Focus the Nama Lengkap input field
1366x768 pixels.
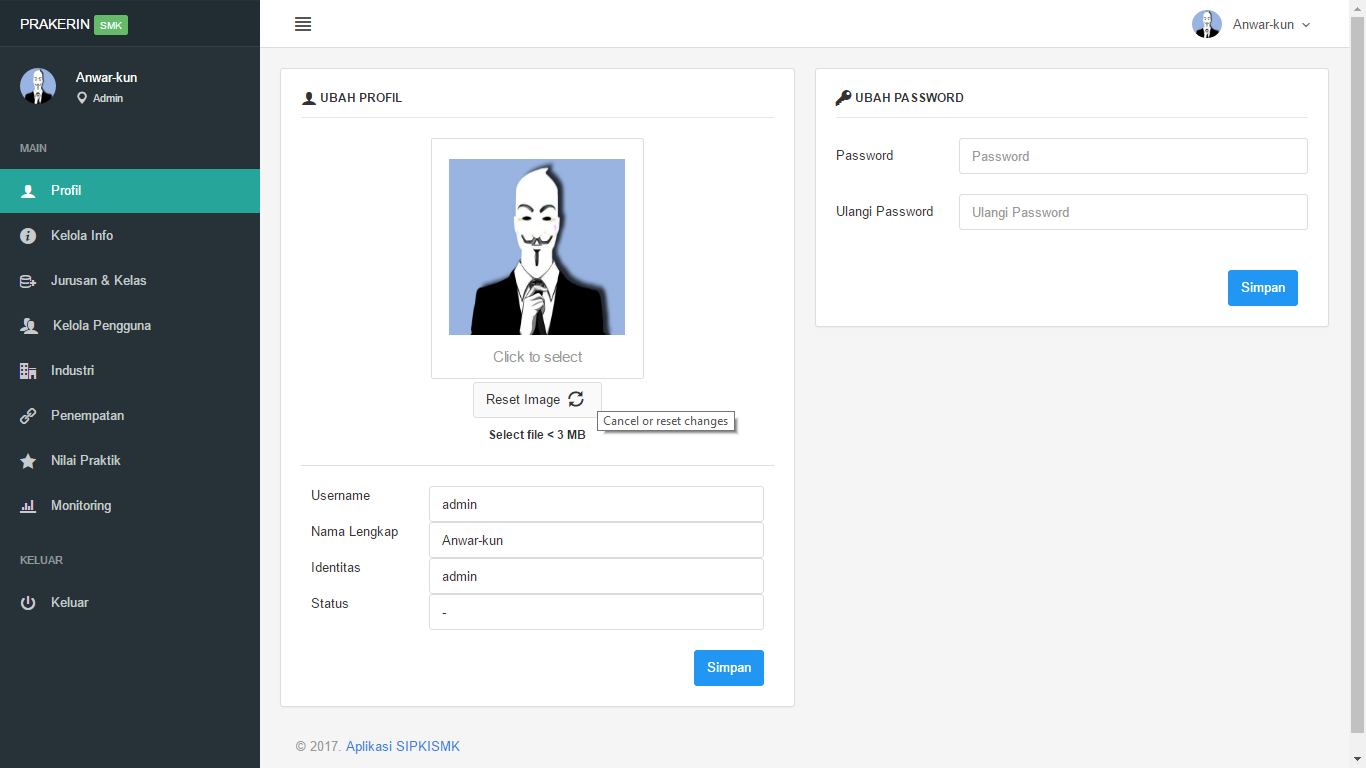click(x=596, y=540)
